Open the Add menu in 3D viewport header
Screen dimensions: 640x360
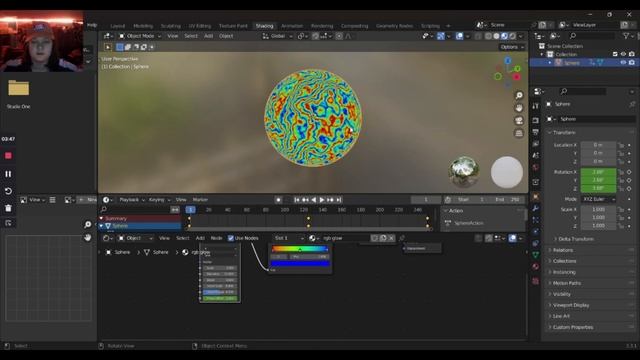point(208,36)
